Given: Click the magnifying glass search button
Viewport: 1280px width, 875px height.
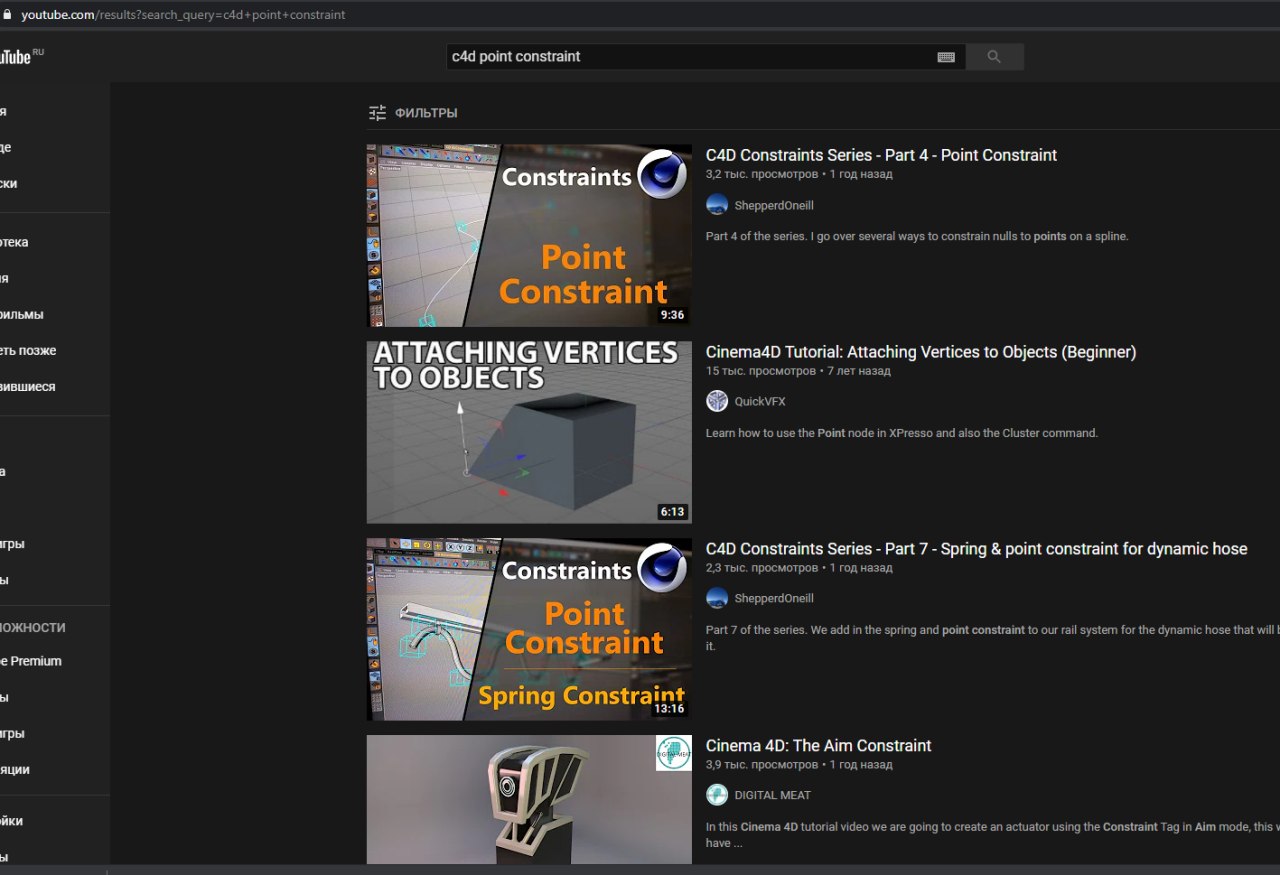Looking at the screenshot, I should 994,57.
